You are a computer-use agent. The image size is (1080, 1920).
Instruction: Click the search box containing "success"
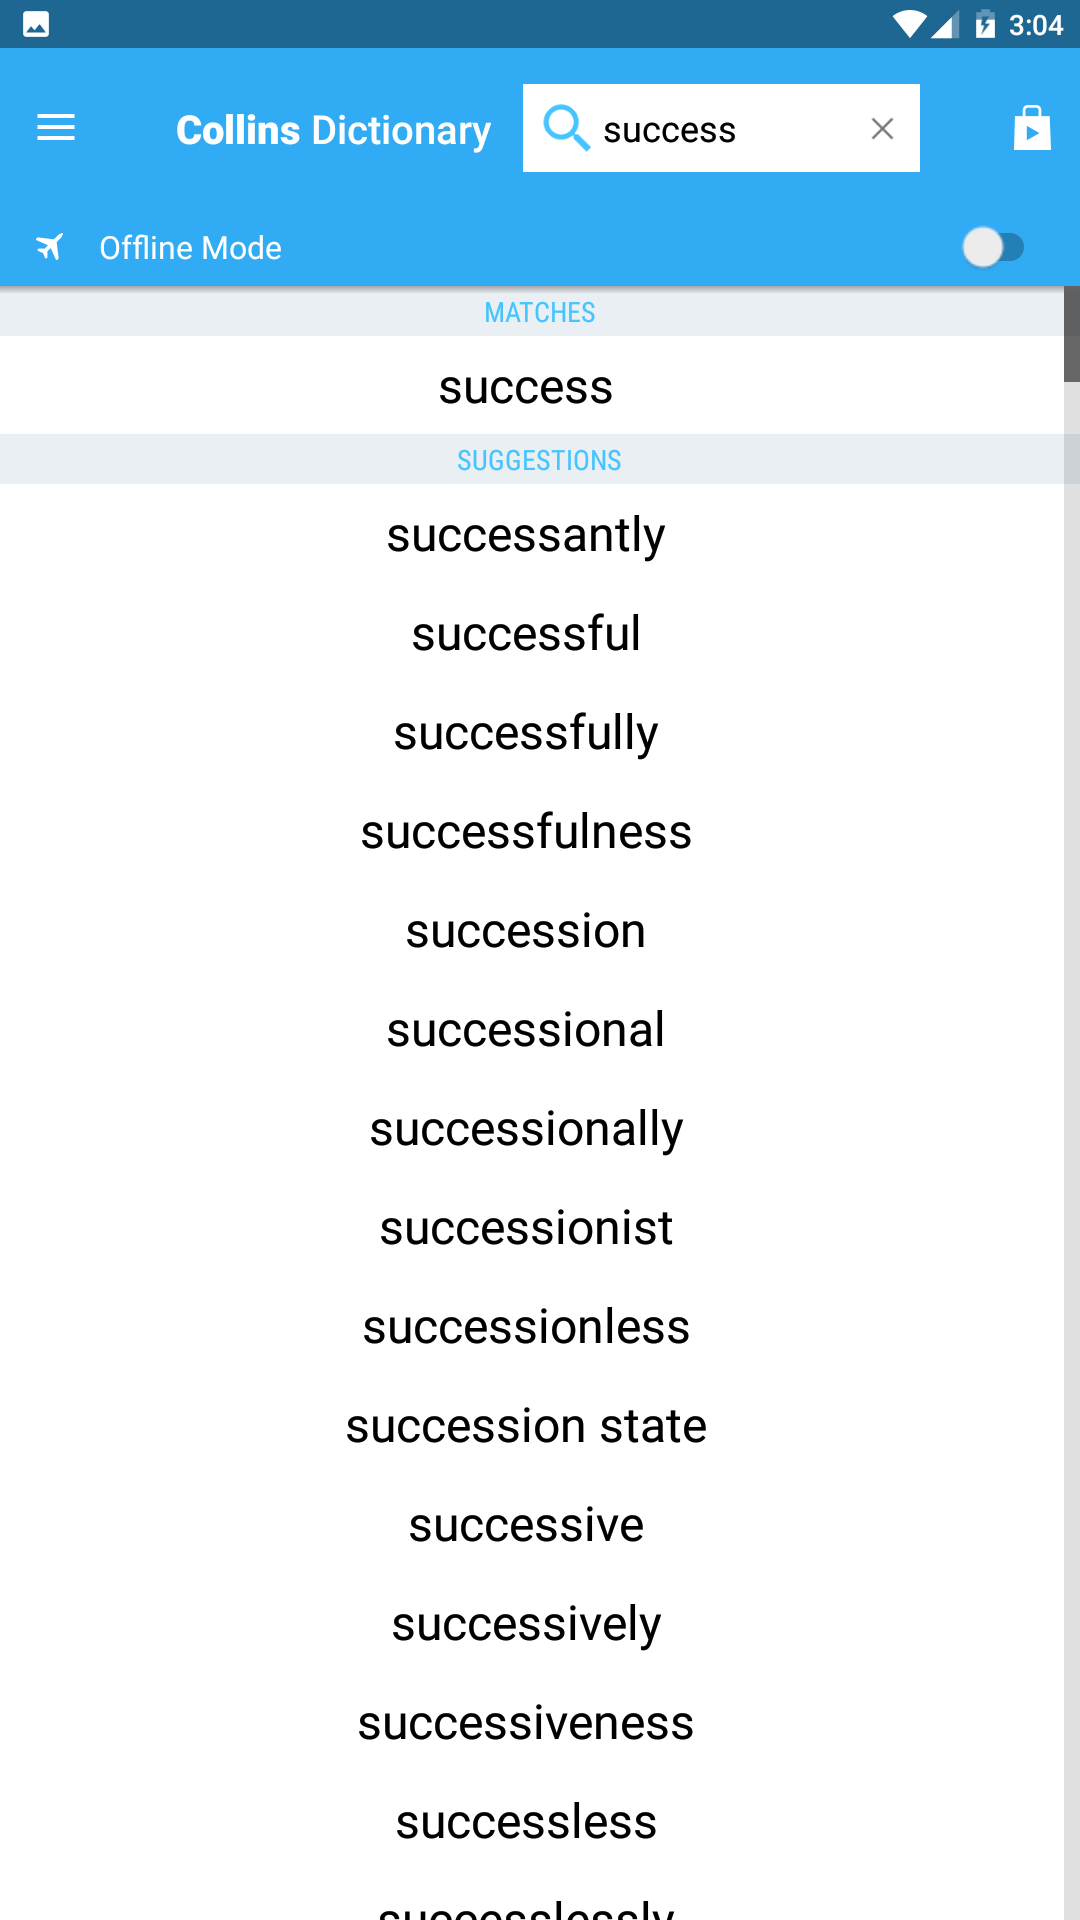pos(720,129)
